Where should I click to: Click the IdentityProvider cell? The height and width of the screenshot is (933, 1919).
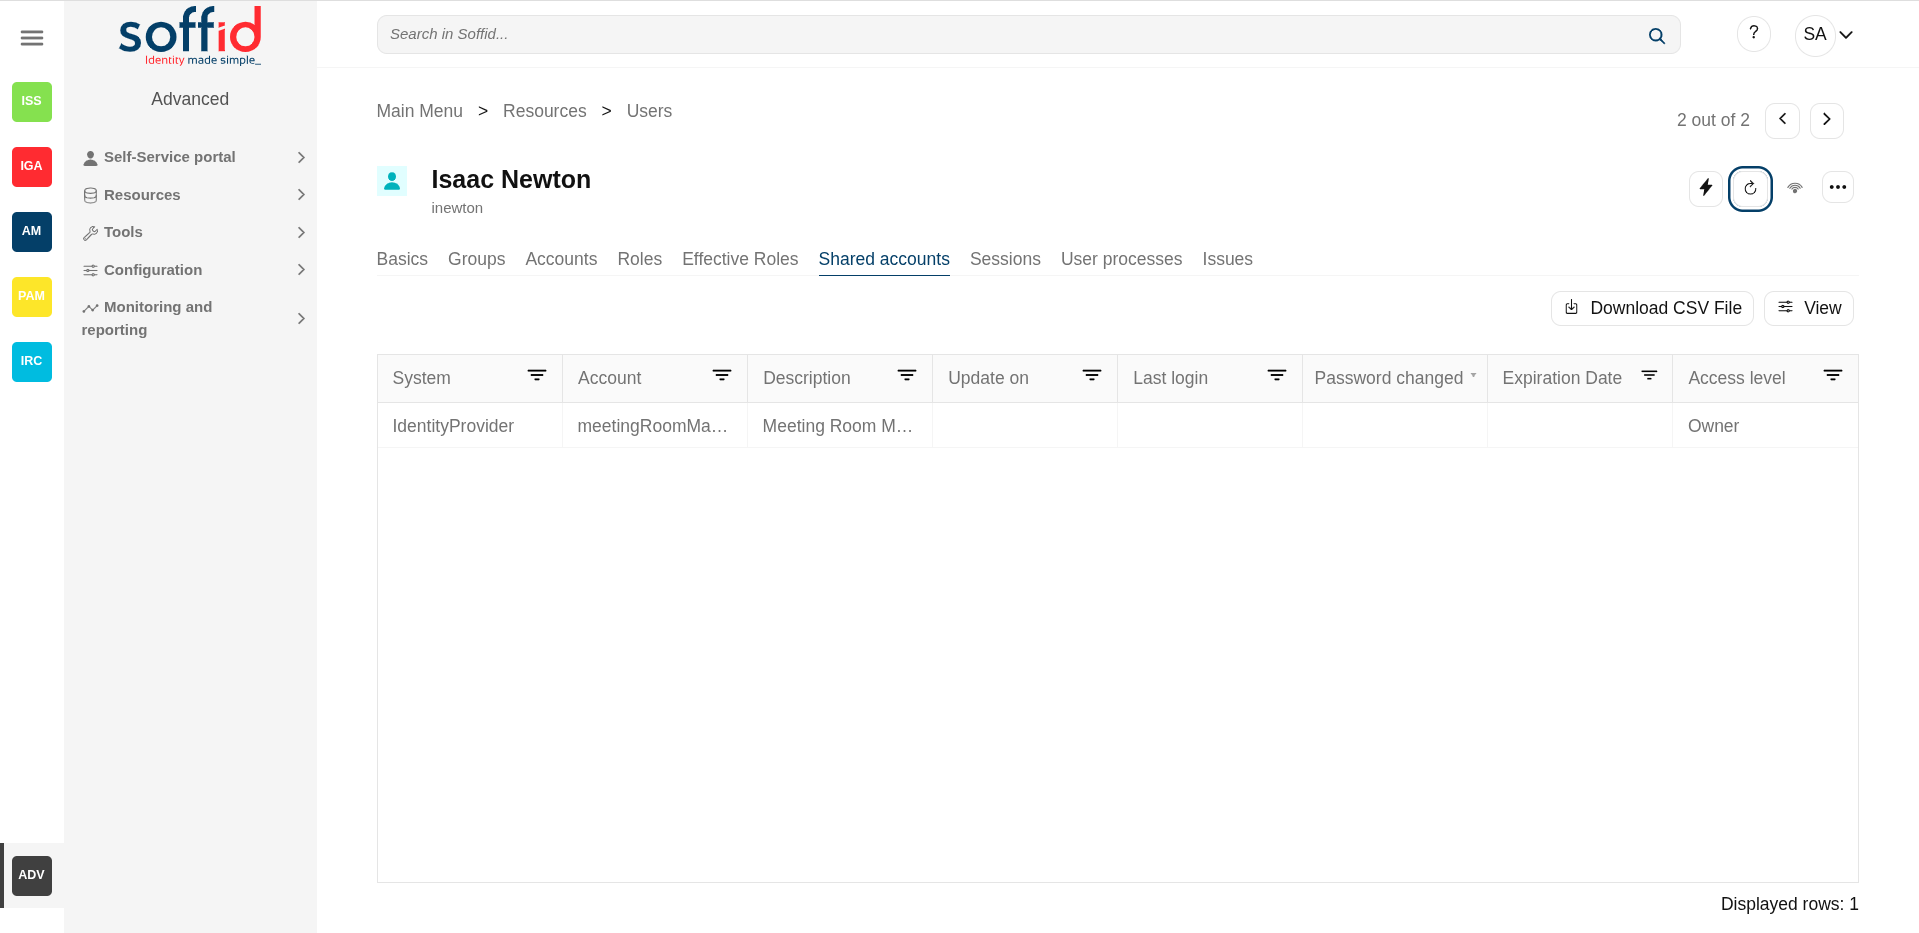click(470, 426)
